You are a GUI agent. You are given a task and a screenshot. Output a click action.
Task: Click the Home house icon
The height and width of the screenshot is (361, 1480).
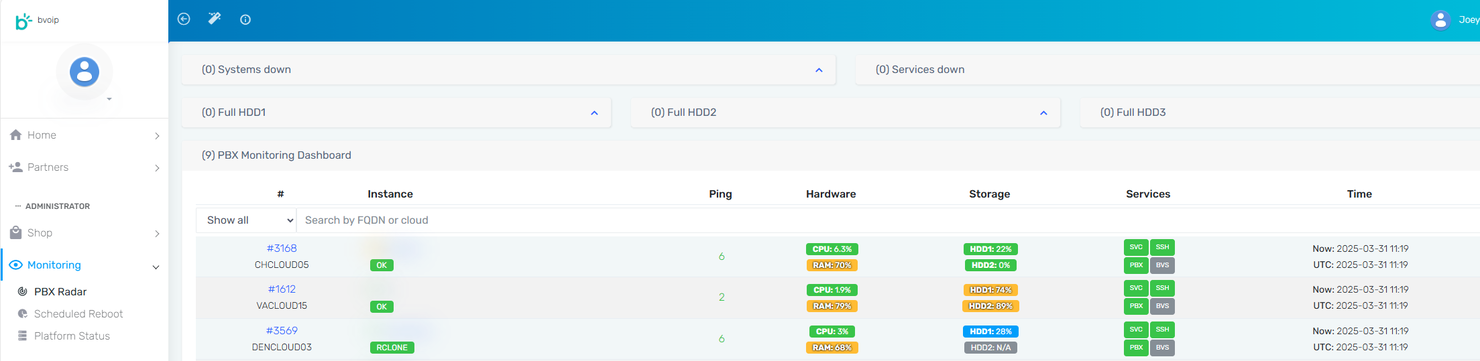(x=16, y=135)
